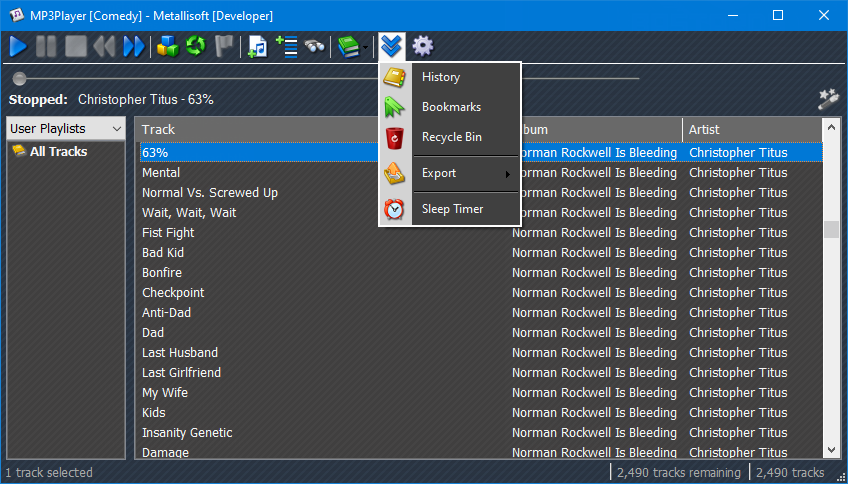Click the colored blocks toolbar icon
This screenshot has width=848, height=484.
tap(167, 46)
